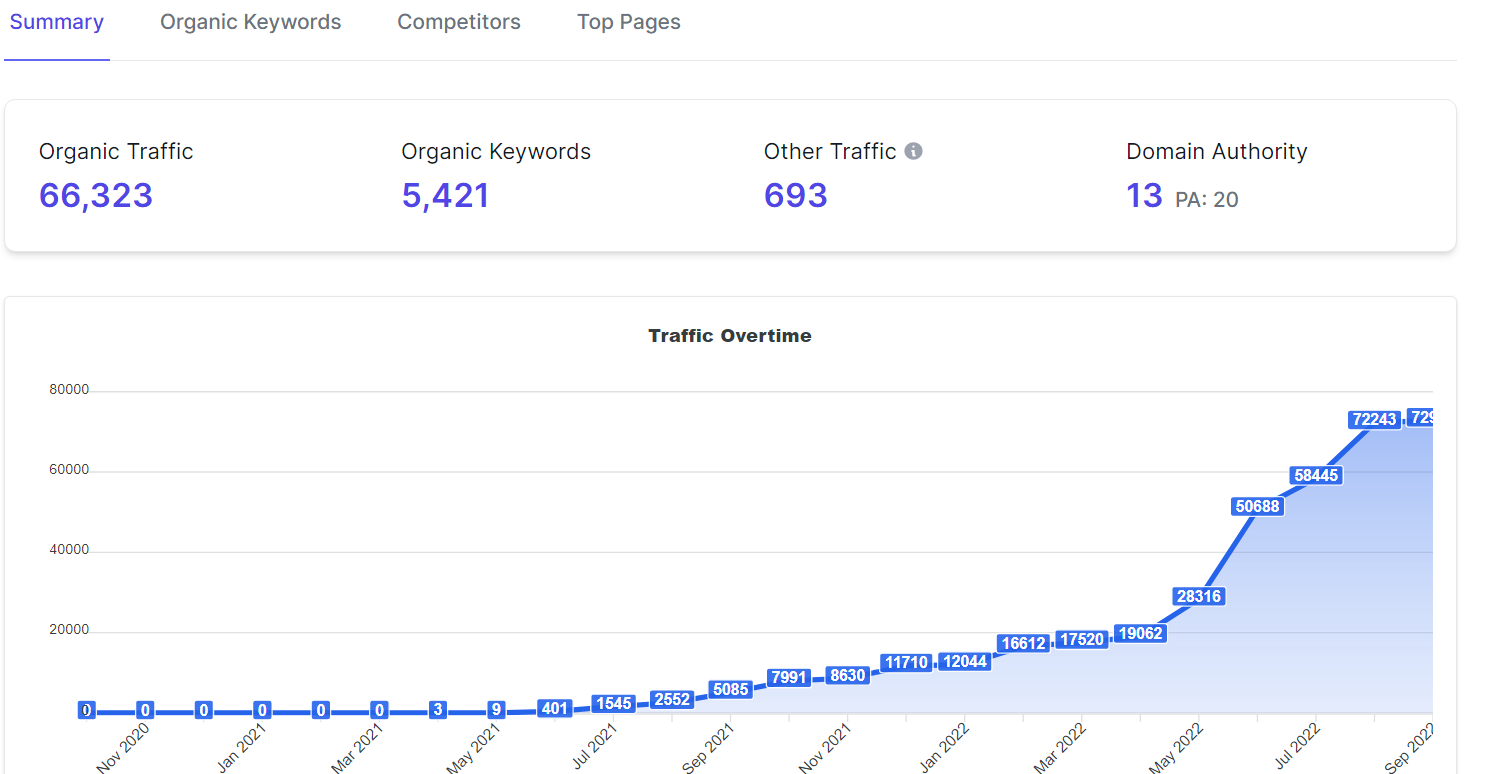The image size is (1488, 774).
Task: Click the 16612 data point label
Action: click(x=1023, y=644)
